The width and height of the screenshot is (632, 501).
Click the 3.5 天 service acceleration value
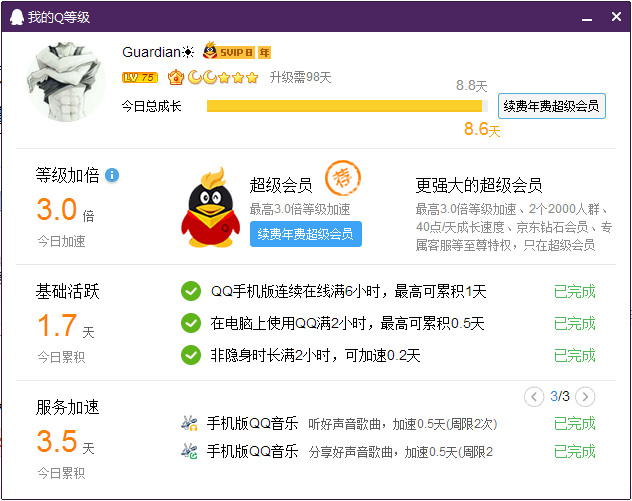click(66, 442)
